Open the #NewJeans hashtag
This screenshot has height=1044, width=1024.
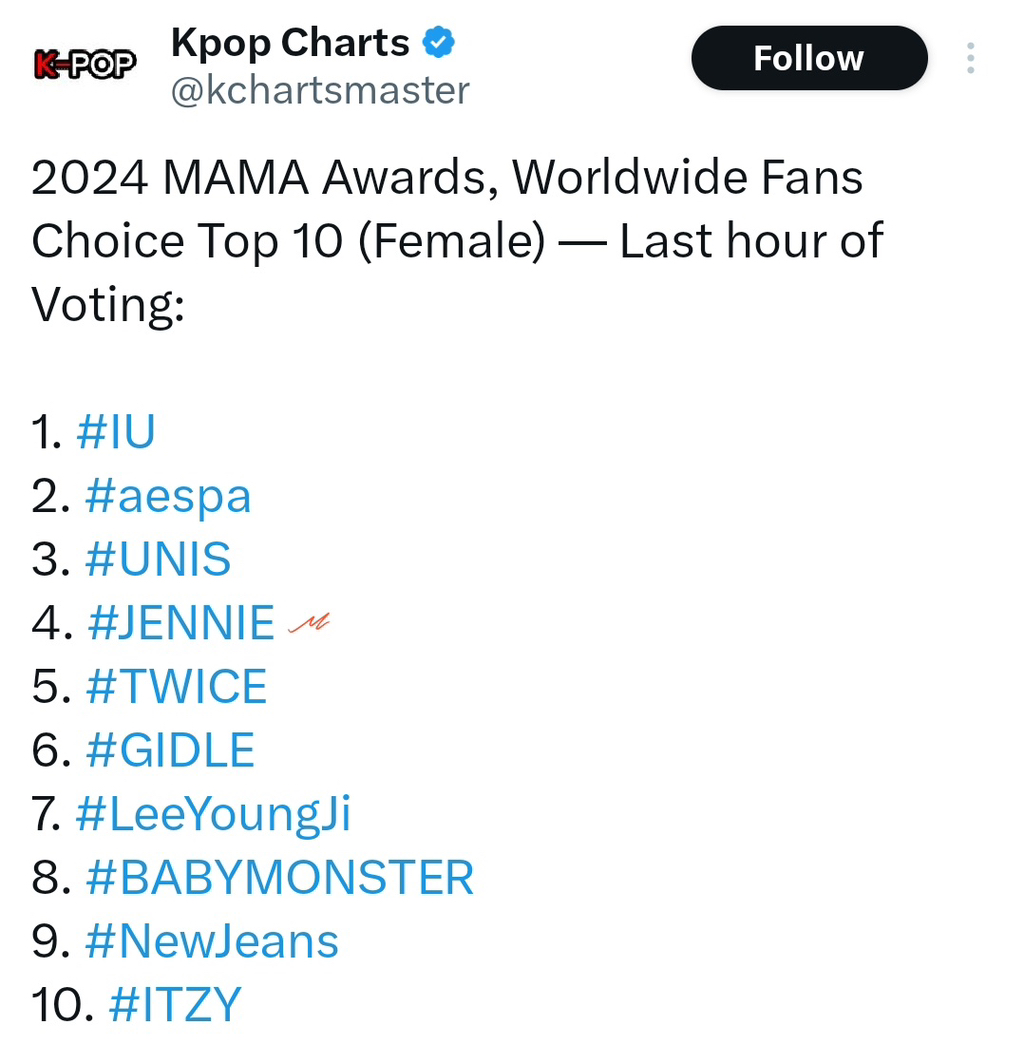coord(212,941)
